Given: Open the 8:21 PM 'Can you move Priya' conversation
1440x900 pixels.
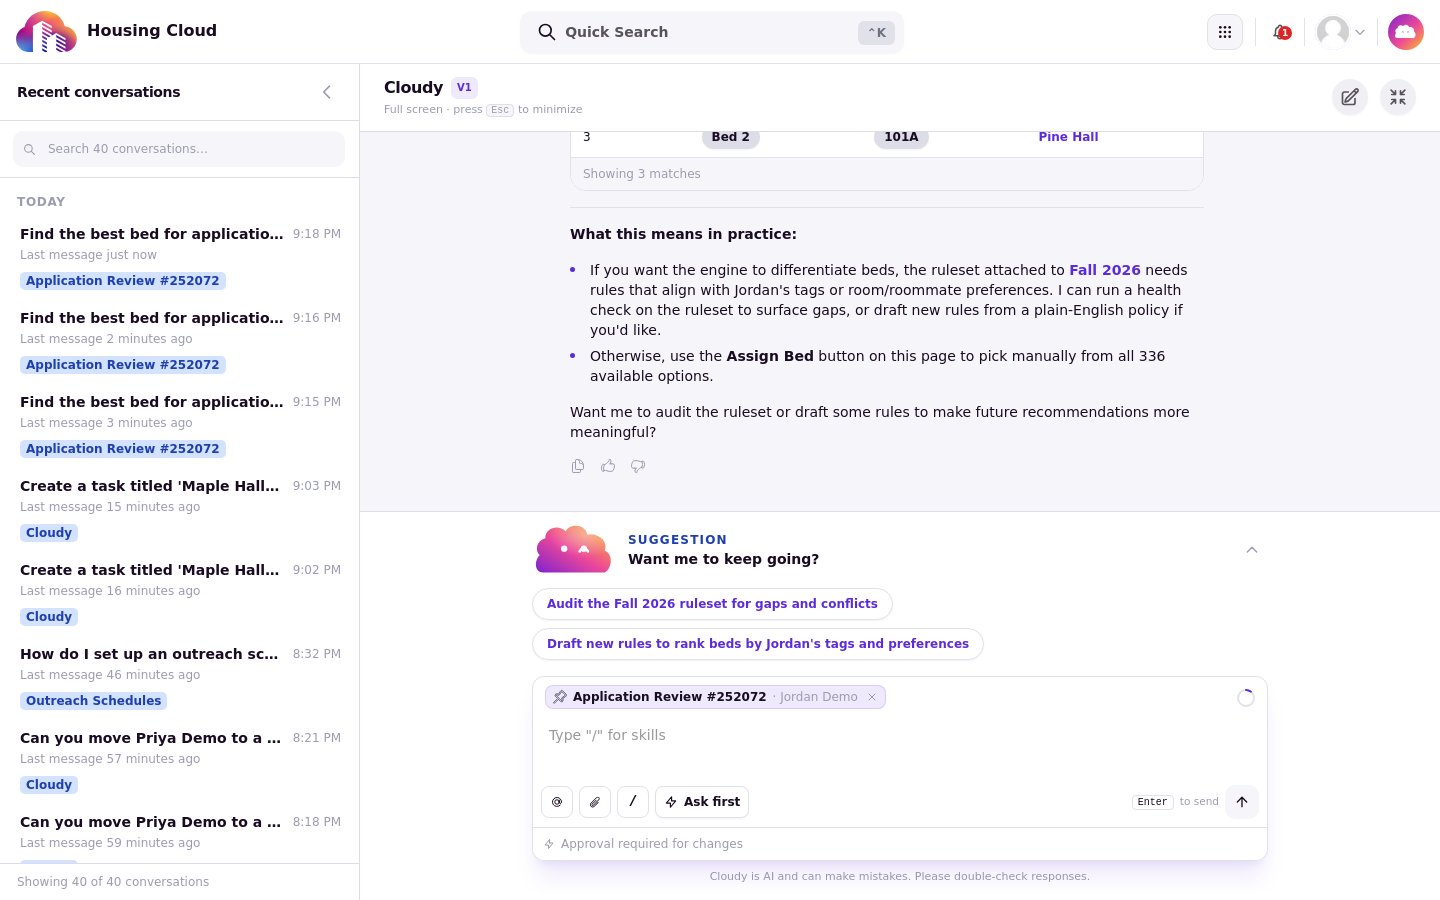Looking at the screenshot, I should point(180,761).
